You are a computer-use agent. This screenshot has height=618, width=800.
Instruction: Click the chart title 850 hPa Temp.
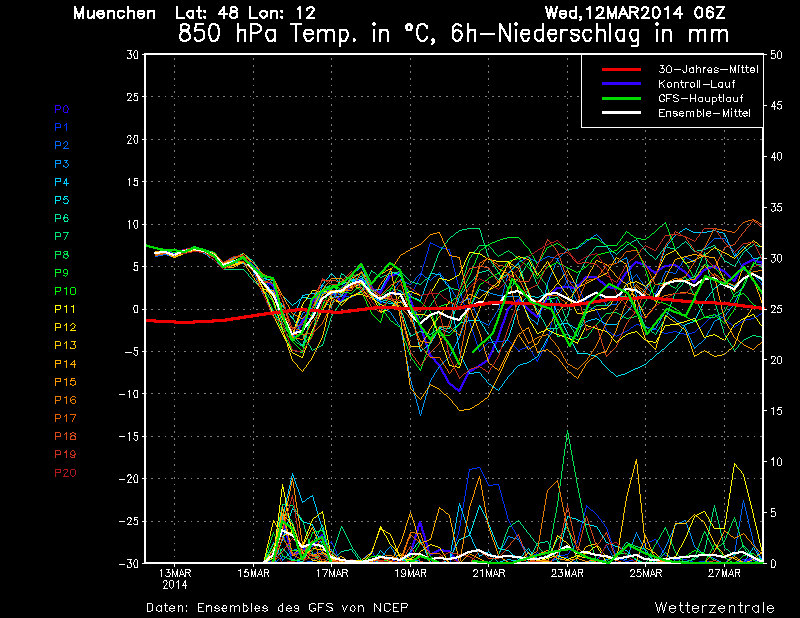tap(454, 35)
